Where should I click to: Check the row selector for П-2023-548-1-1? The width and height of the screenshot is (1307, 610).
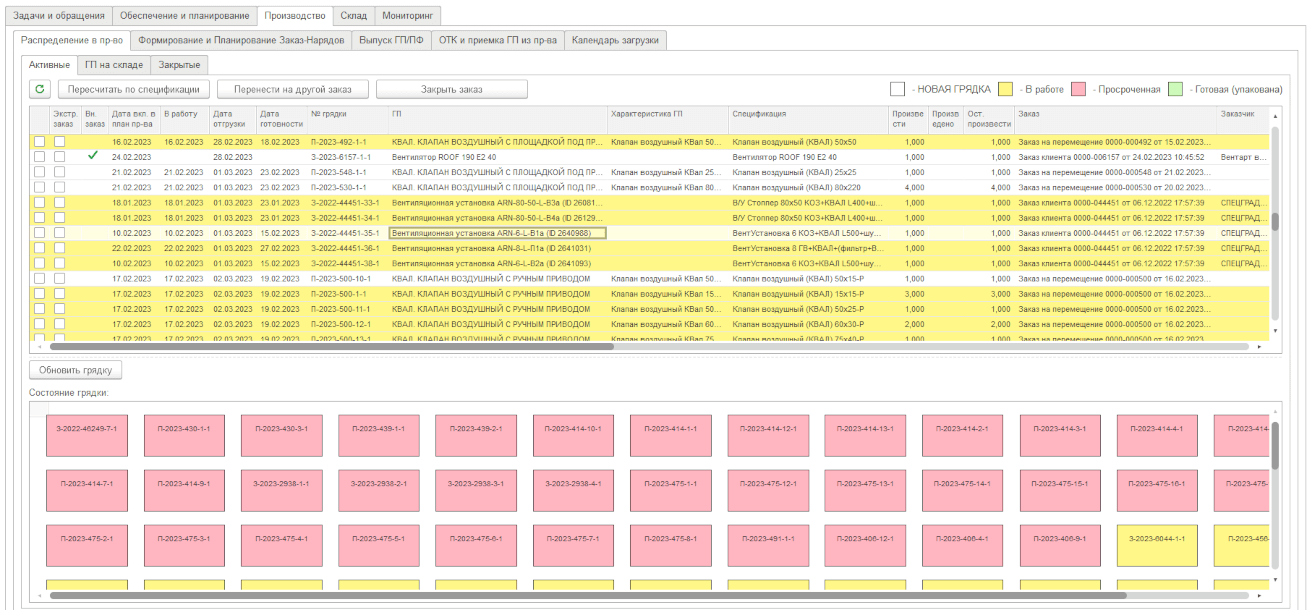click(x=39, y=172)
